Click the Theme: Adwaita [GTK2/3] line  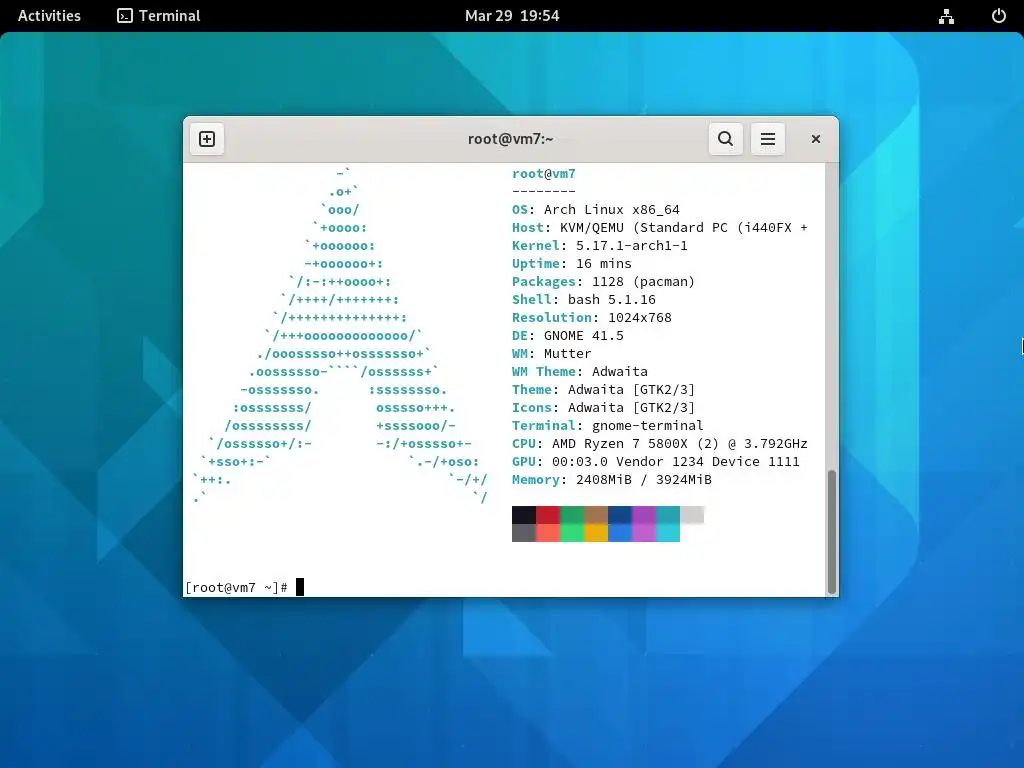pyautogui.click(x=603, y=390)
